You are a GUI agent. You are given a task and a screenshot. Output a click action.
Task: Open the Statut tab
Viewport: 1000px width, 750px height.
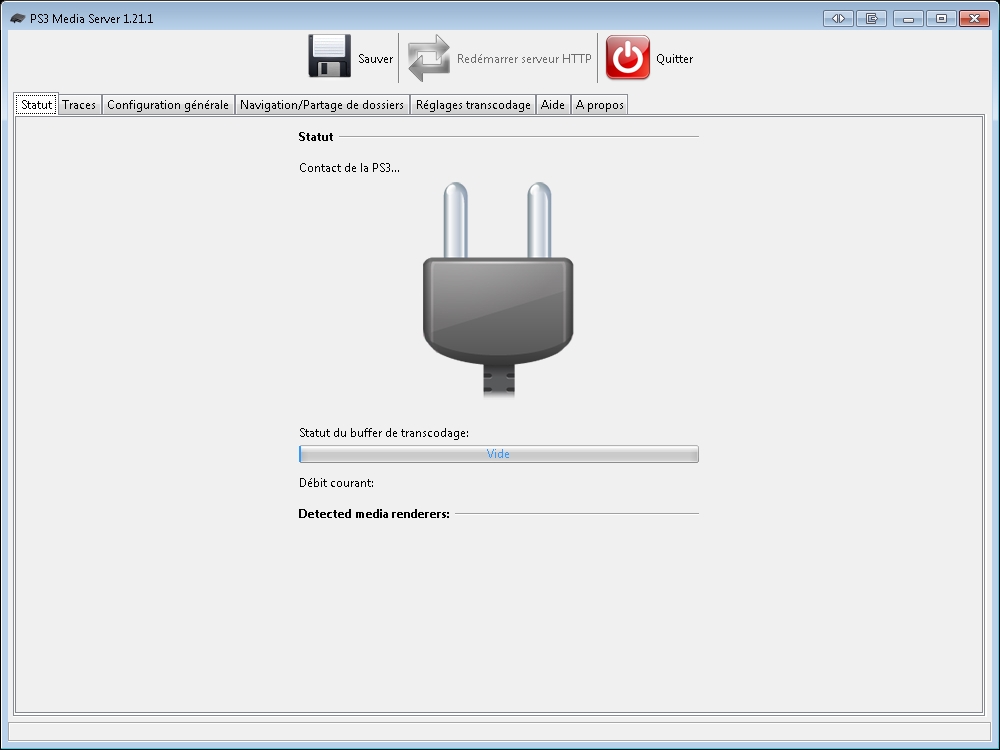[x=36, y=105]
